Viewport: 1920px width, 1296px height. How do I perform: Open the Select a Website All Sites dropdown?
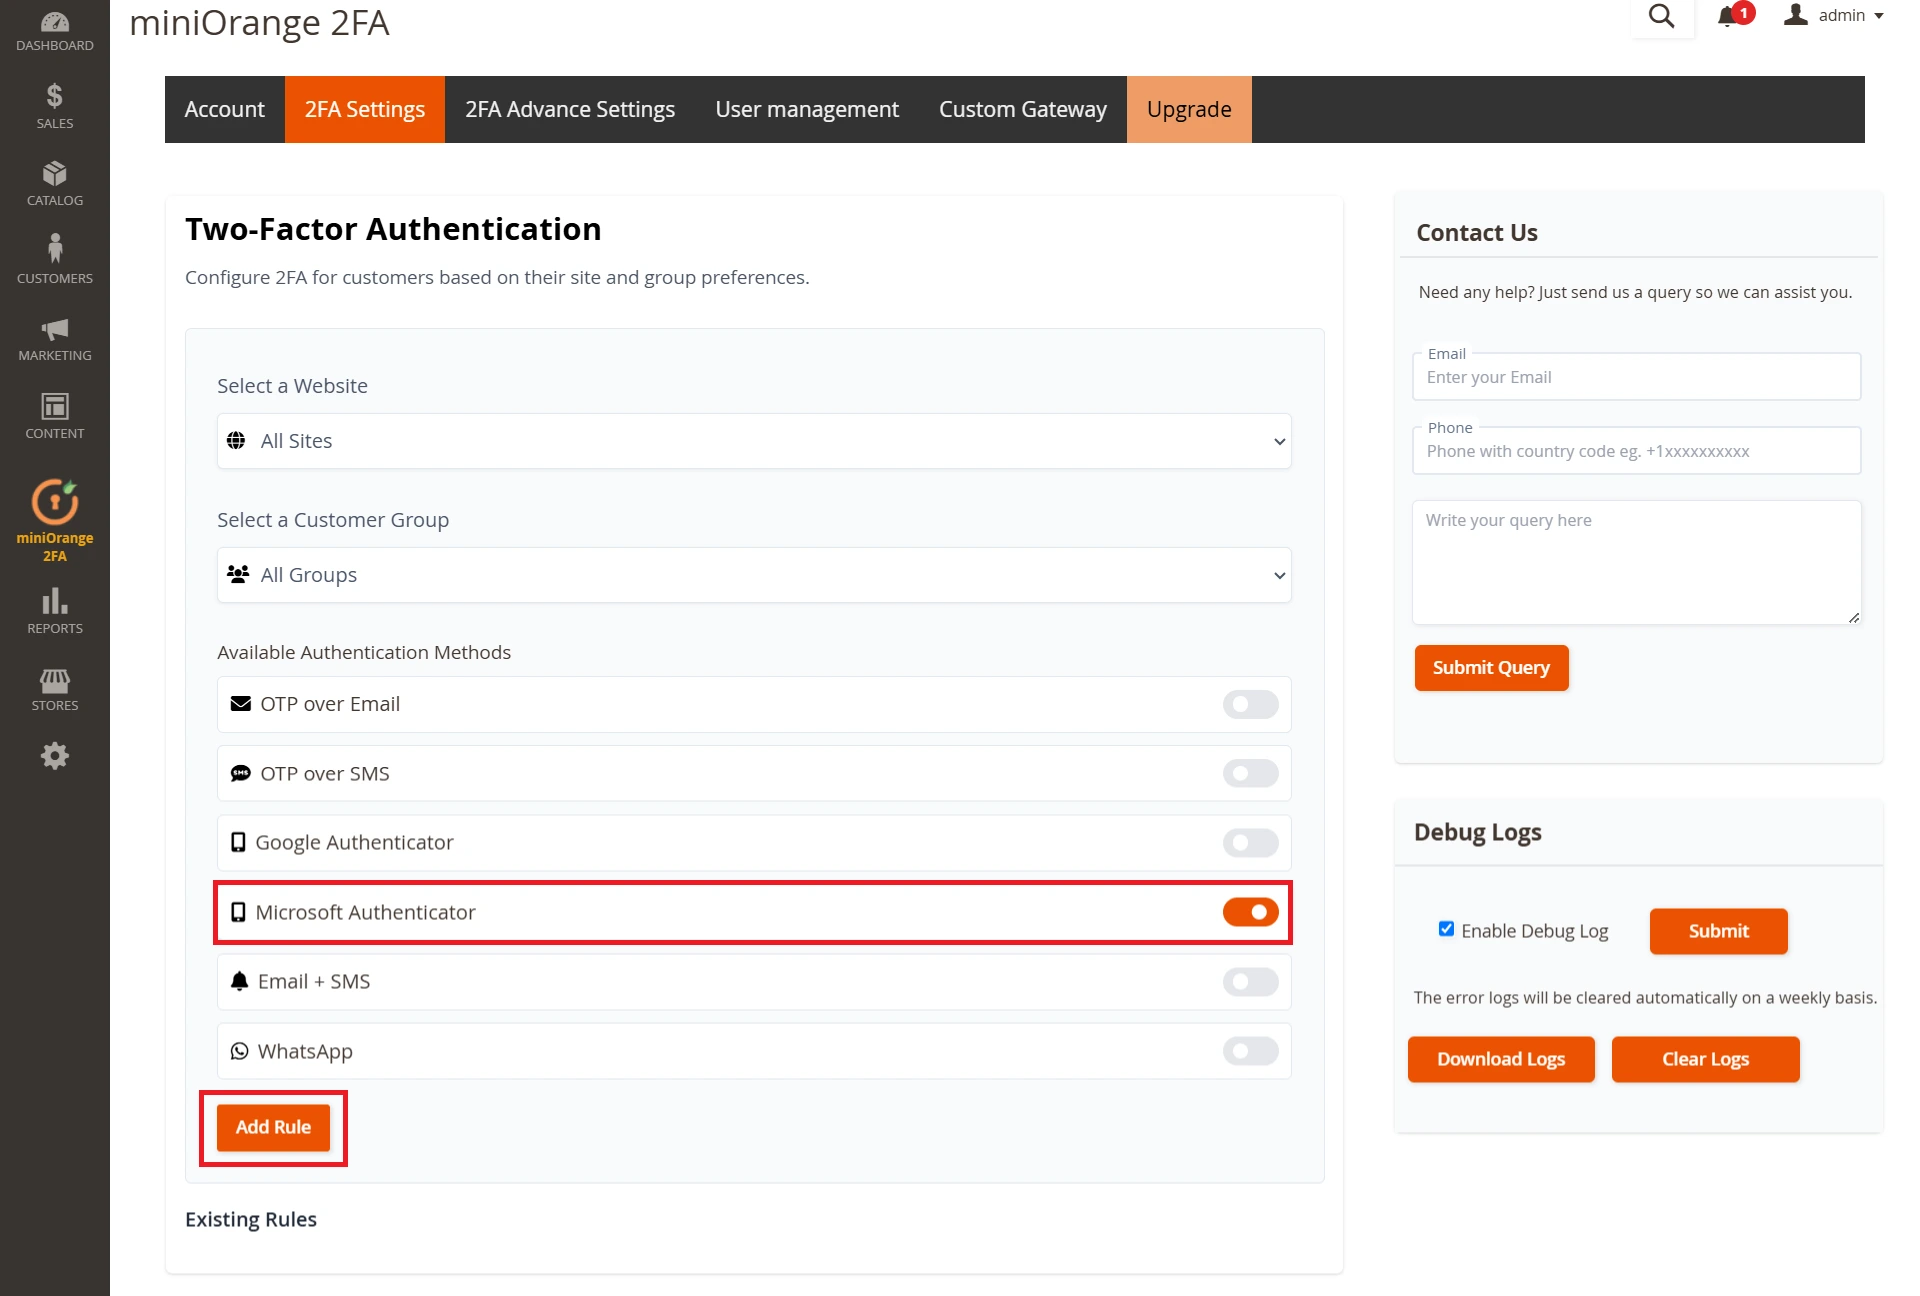point(754,441)
